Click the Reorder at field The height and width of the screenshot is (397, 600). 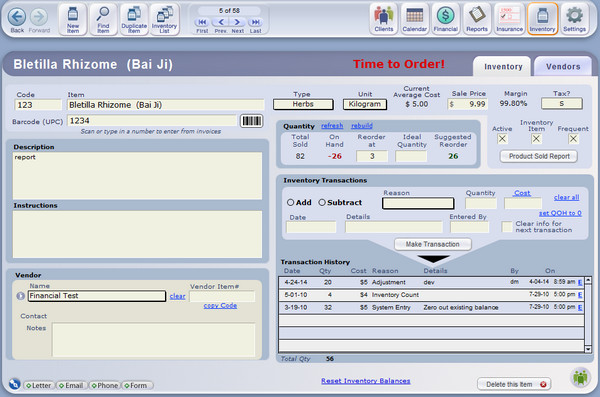(372, 156)
